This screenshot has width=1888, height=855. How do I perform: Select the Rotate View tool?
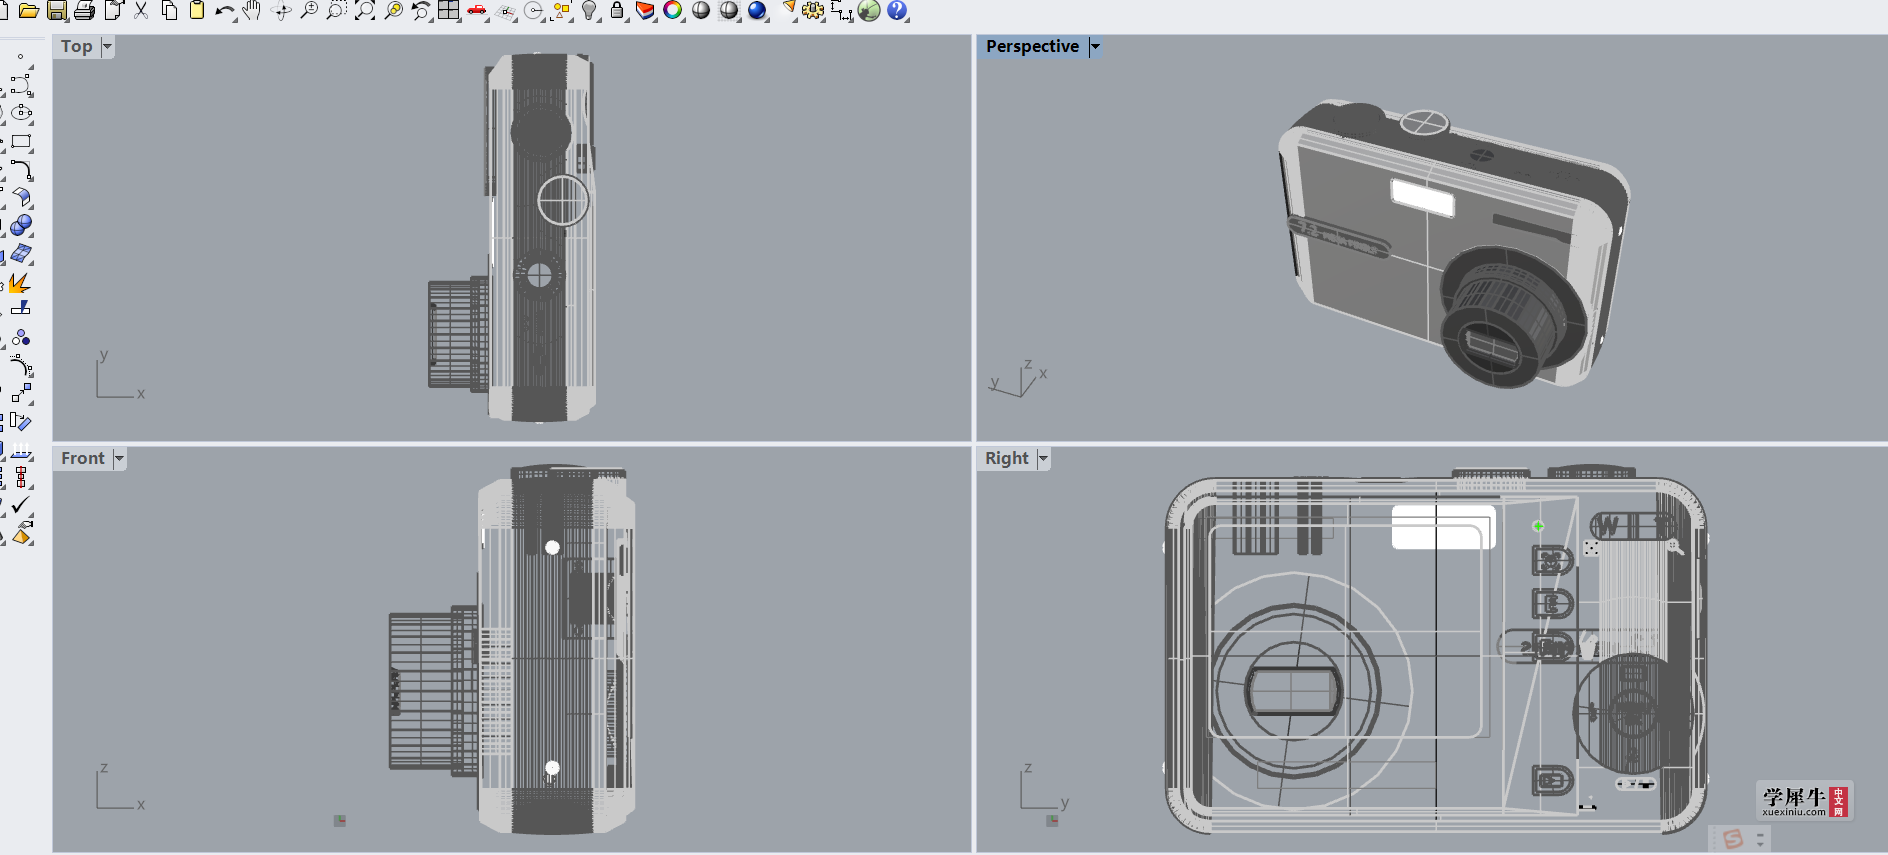click(x=281, y=11)
